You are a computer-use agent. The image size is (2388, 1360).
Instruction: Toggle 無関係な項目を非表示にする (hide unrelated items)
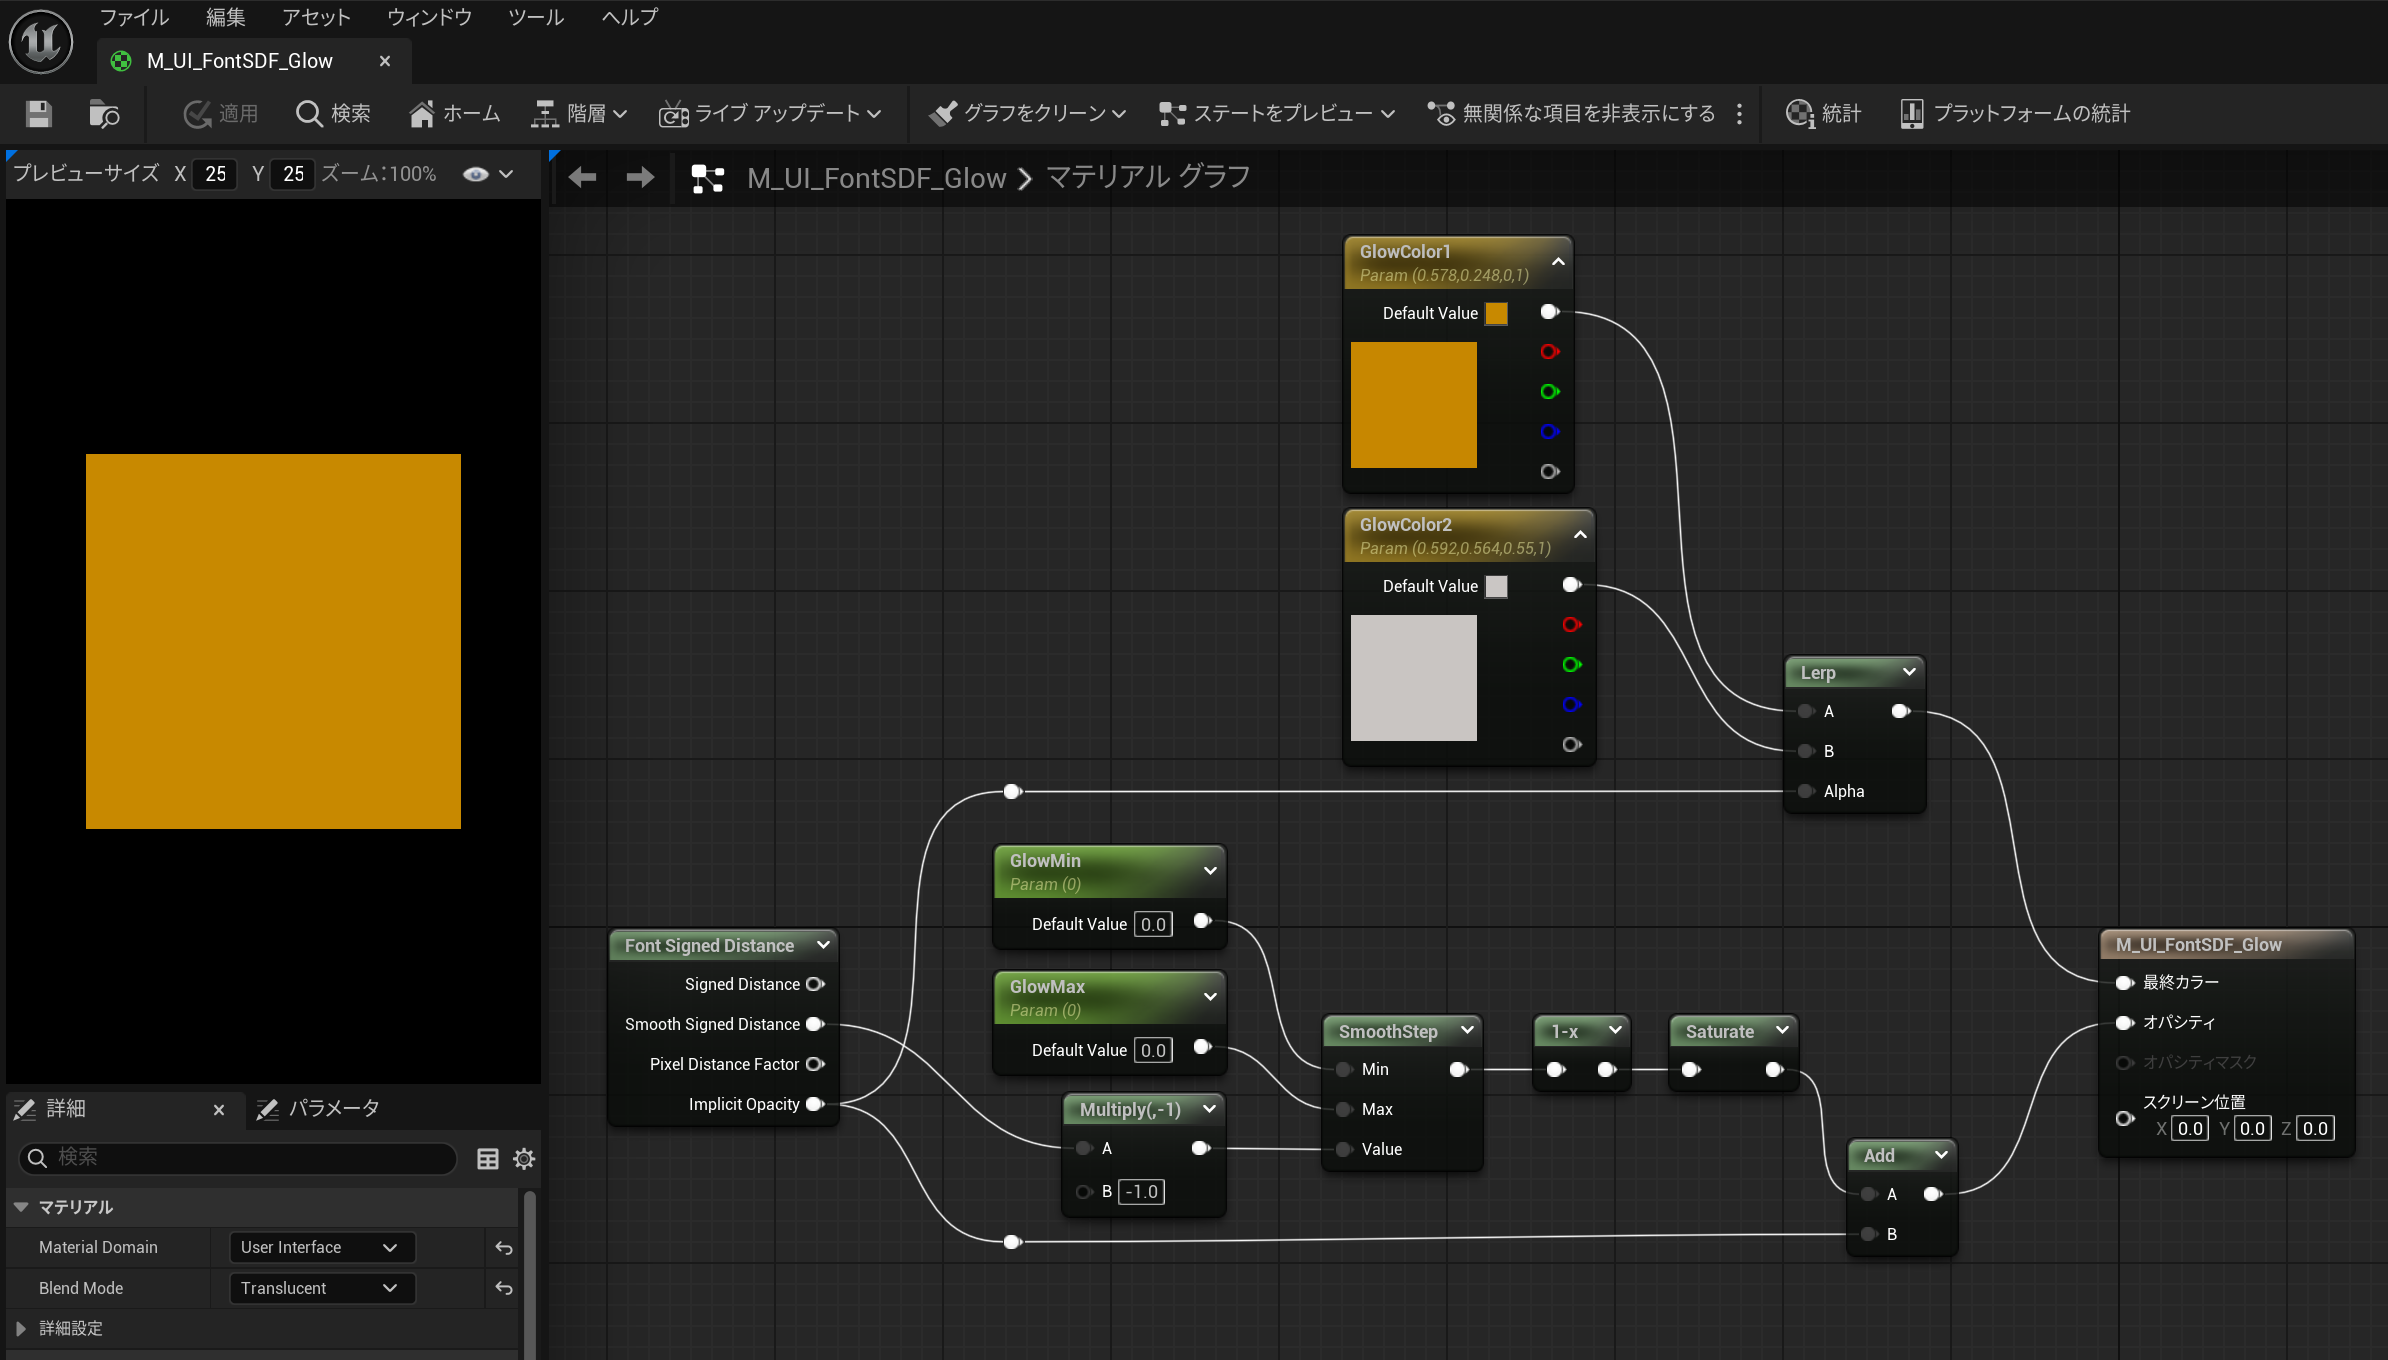coord(1571,114)
